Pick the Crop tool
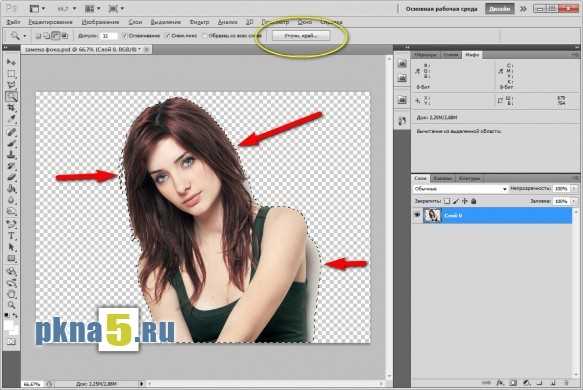The image size is (583, 390). (x=12, y=108)
